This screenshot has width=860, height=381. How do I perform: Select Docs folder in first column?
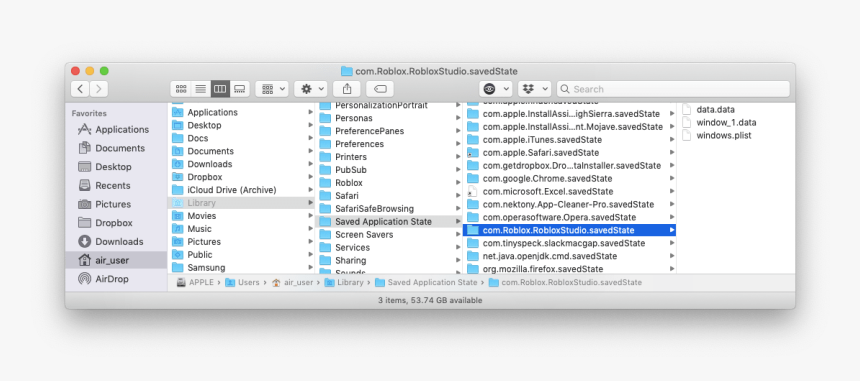241,138
